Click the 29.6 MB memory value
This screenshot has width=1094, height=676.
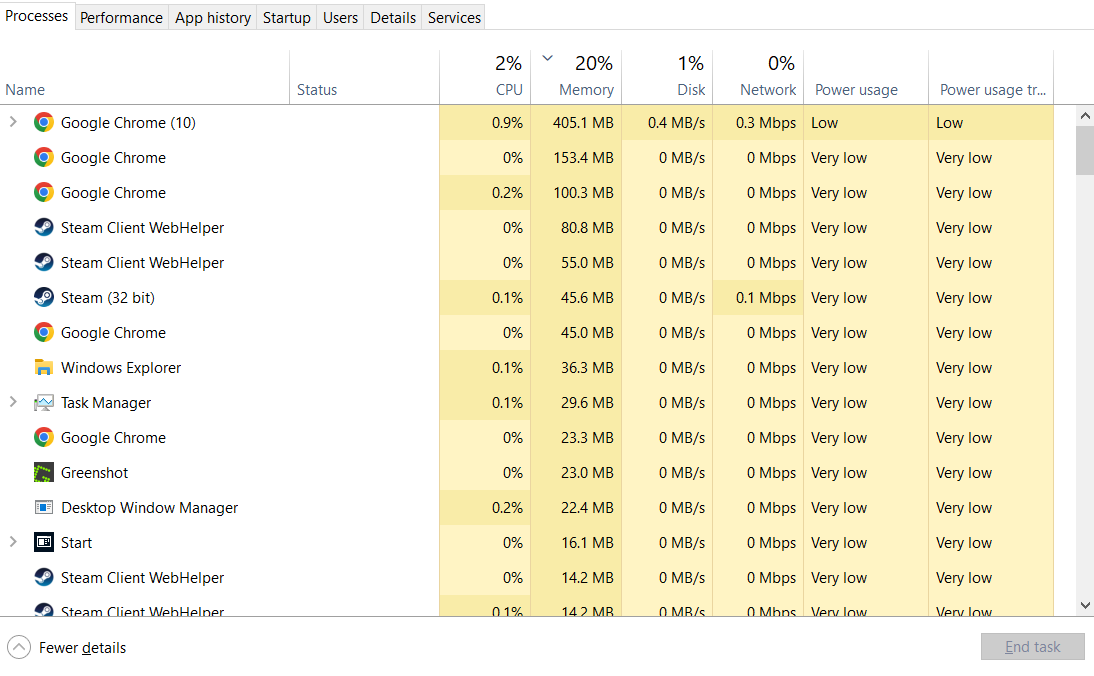[587, 403]
